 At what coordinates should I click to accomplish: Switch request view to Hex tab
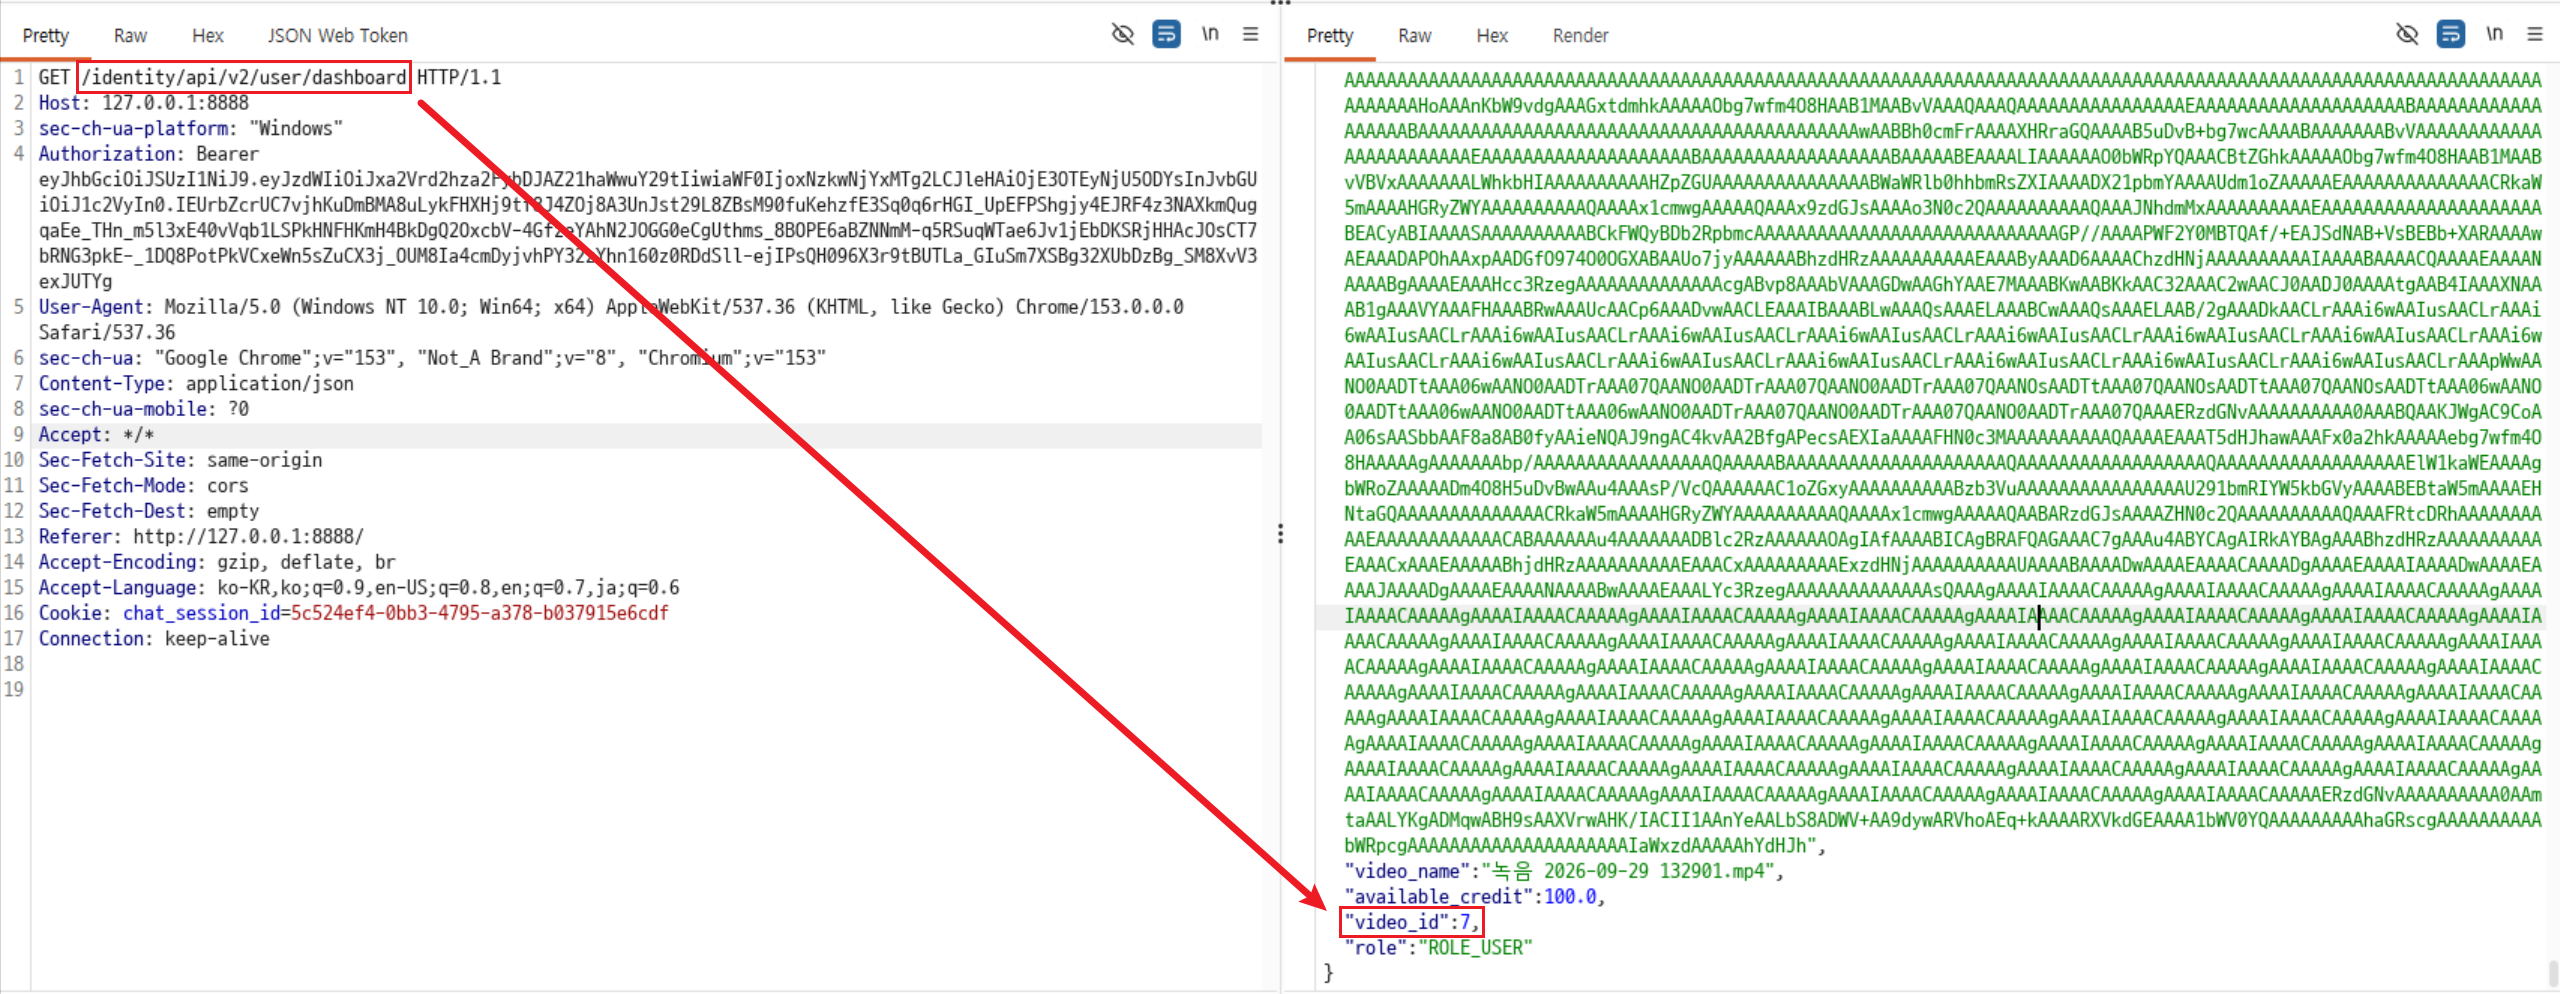pos(208,36)
